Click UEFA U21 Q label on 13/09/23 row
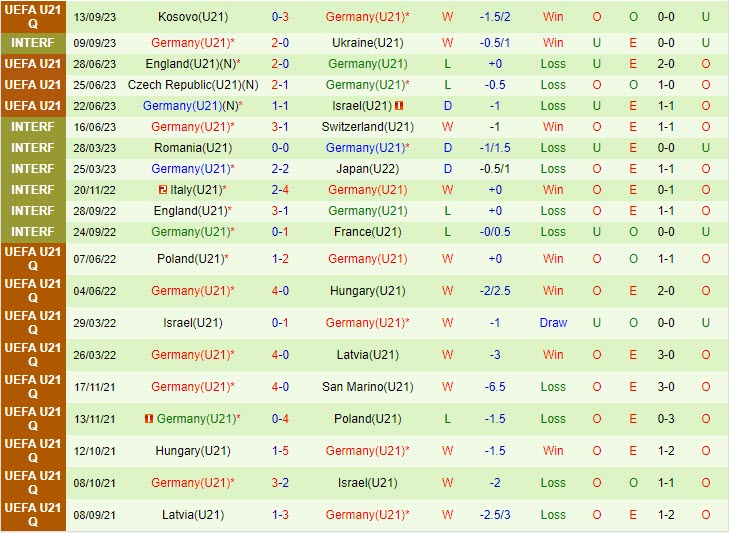The height and width of the screenshot is (533, 729). [33, 17]
